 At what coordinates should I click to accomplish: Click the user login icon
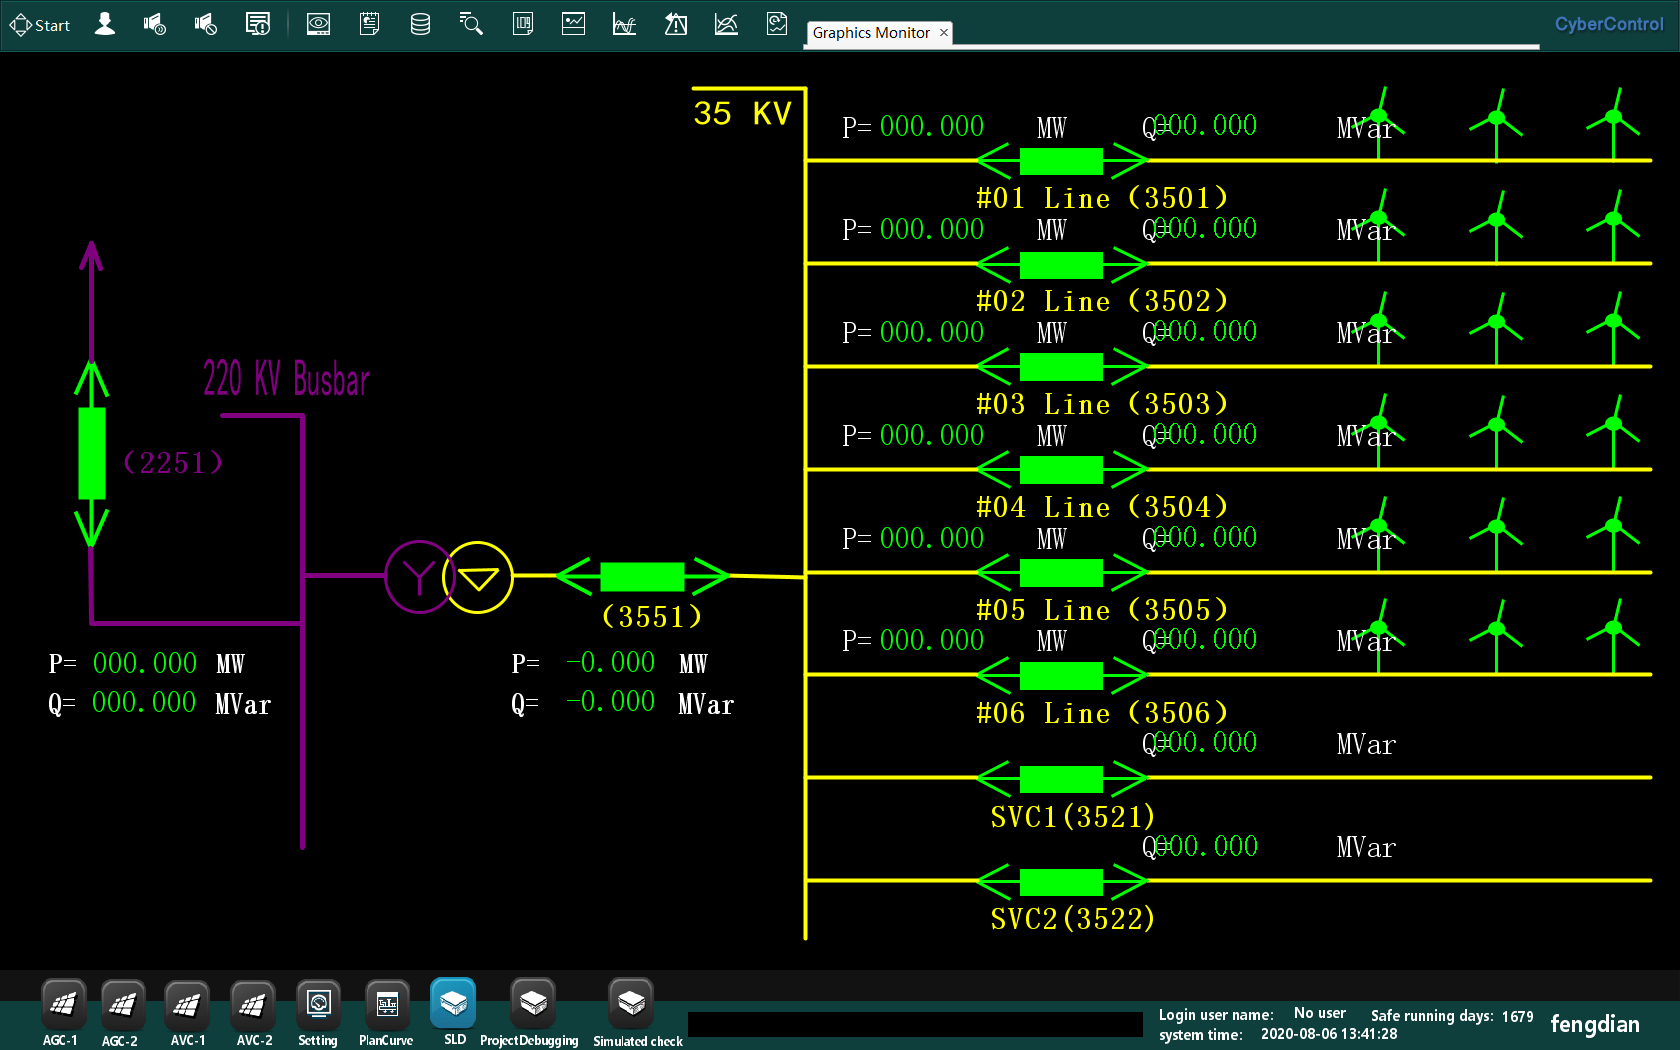click(104, 24)
